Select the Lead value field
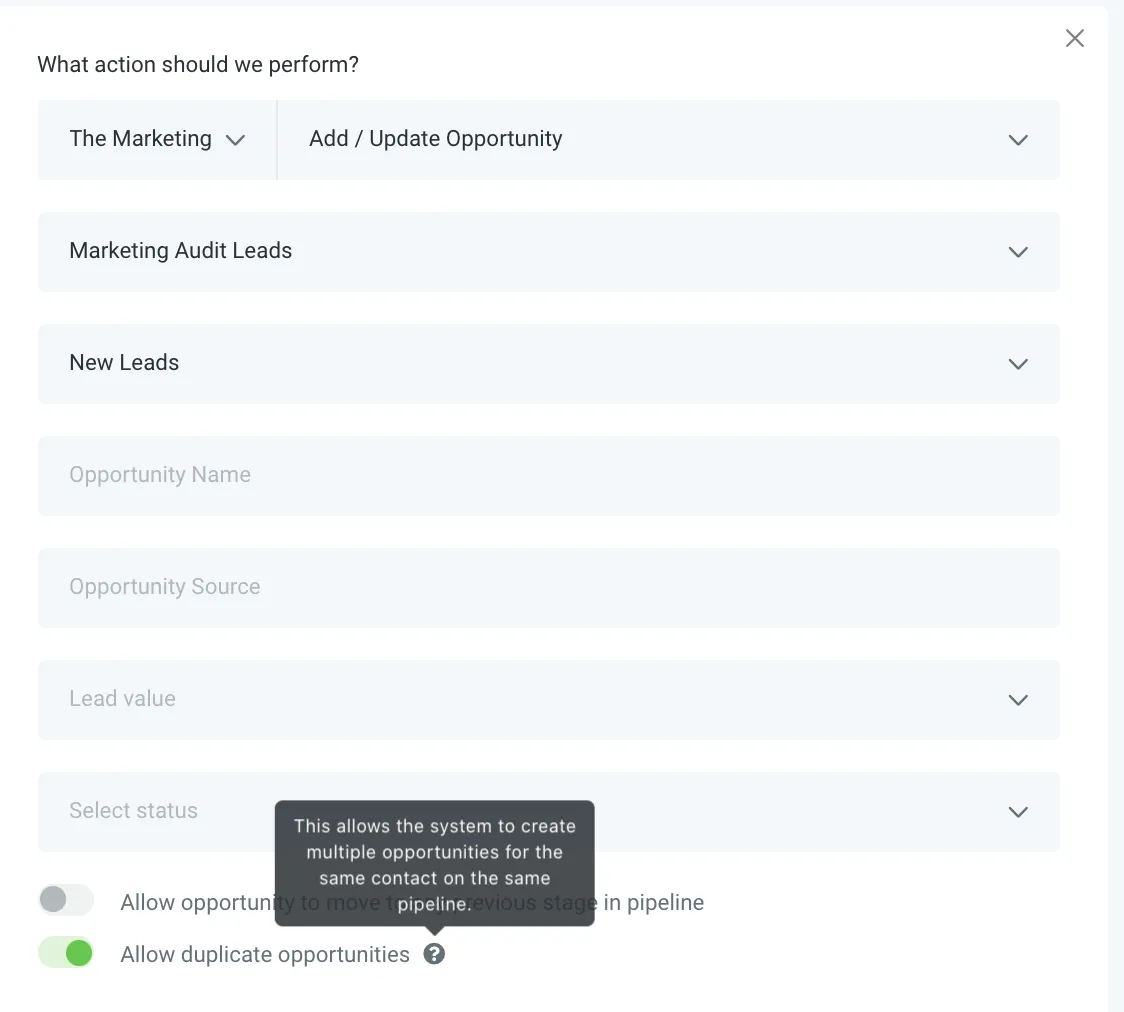The image size is (1124, 1012). click(x=549, y=700)
